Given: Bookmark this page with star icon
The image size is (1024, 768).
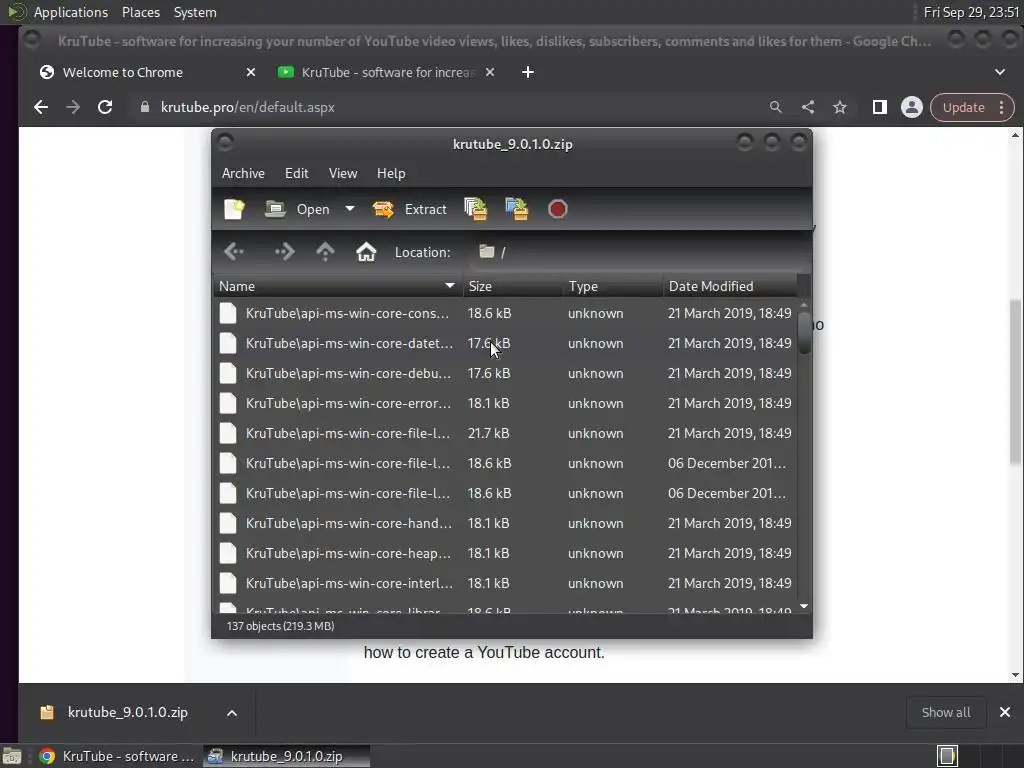Looking at the screenshot, I should click(840, 107).
